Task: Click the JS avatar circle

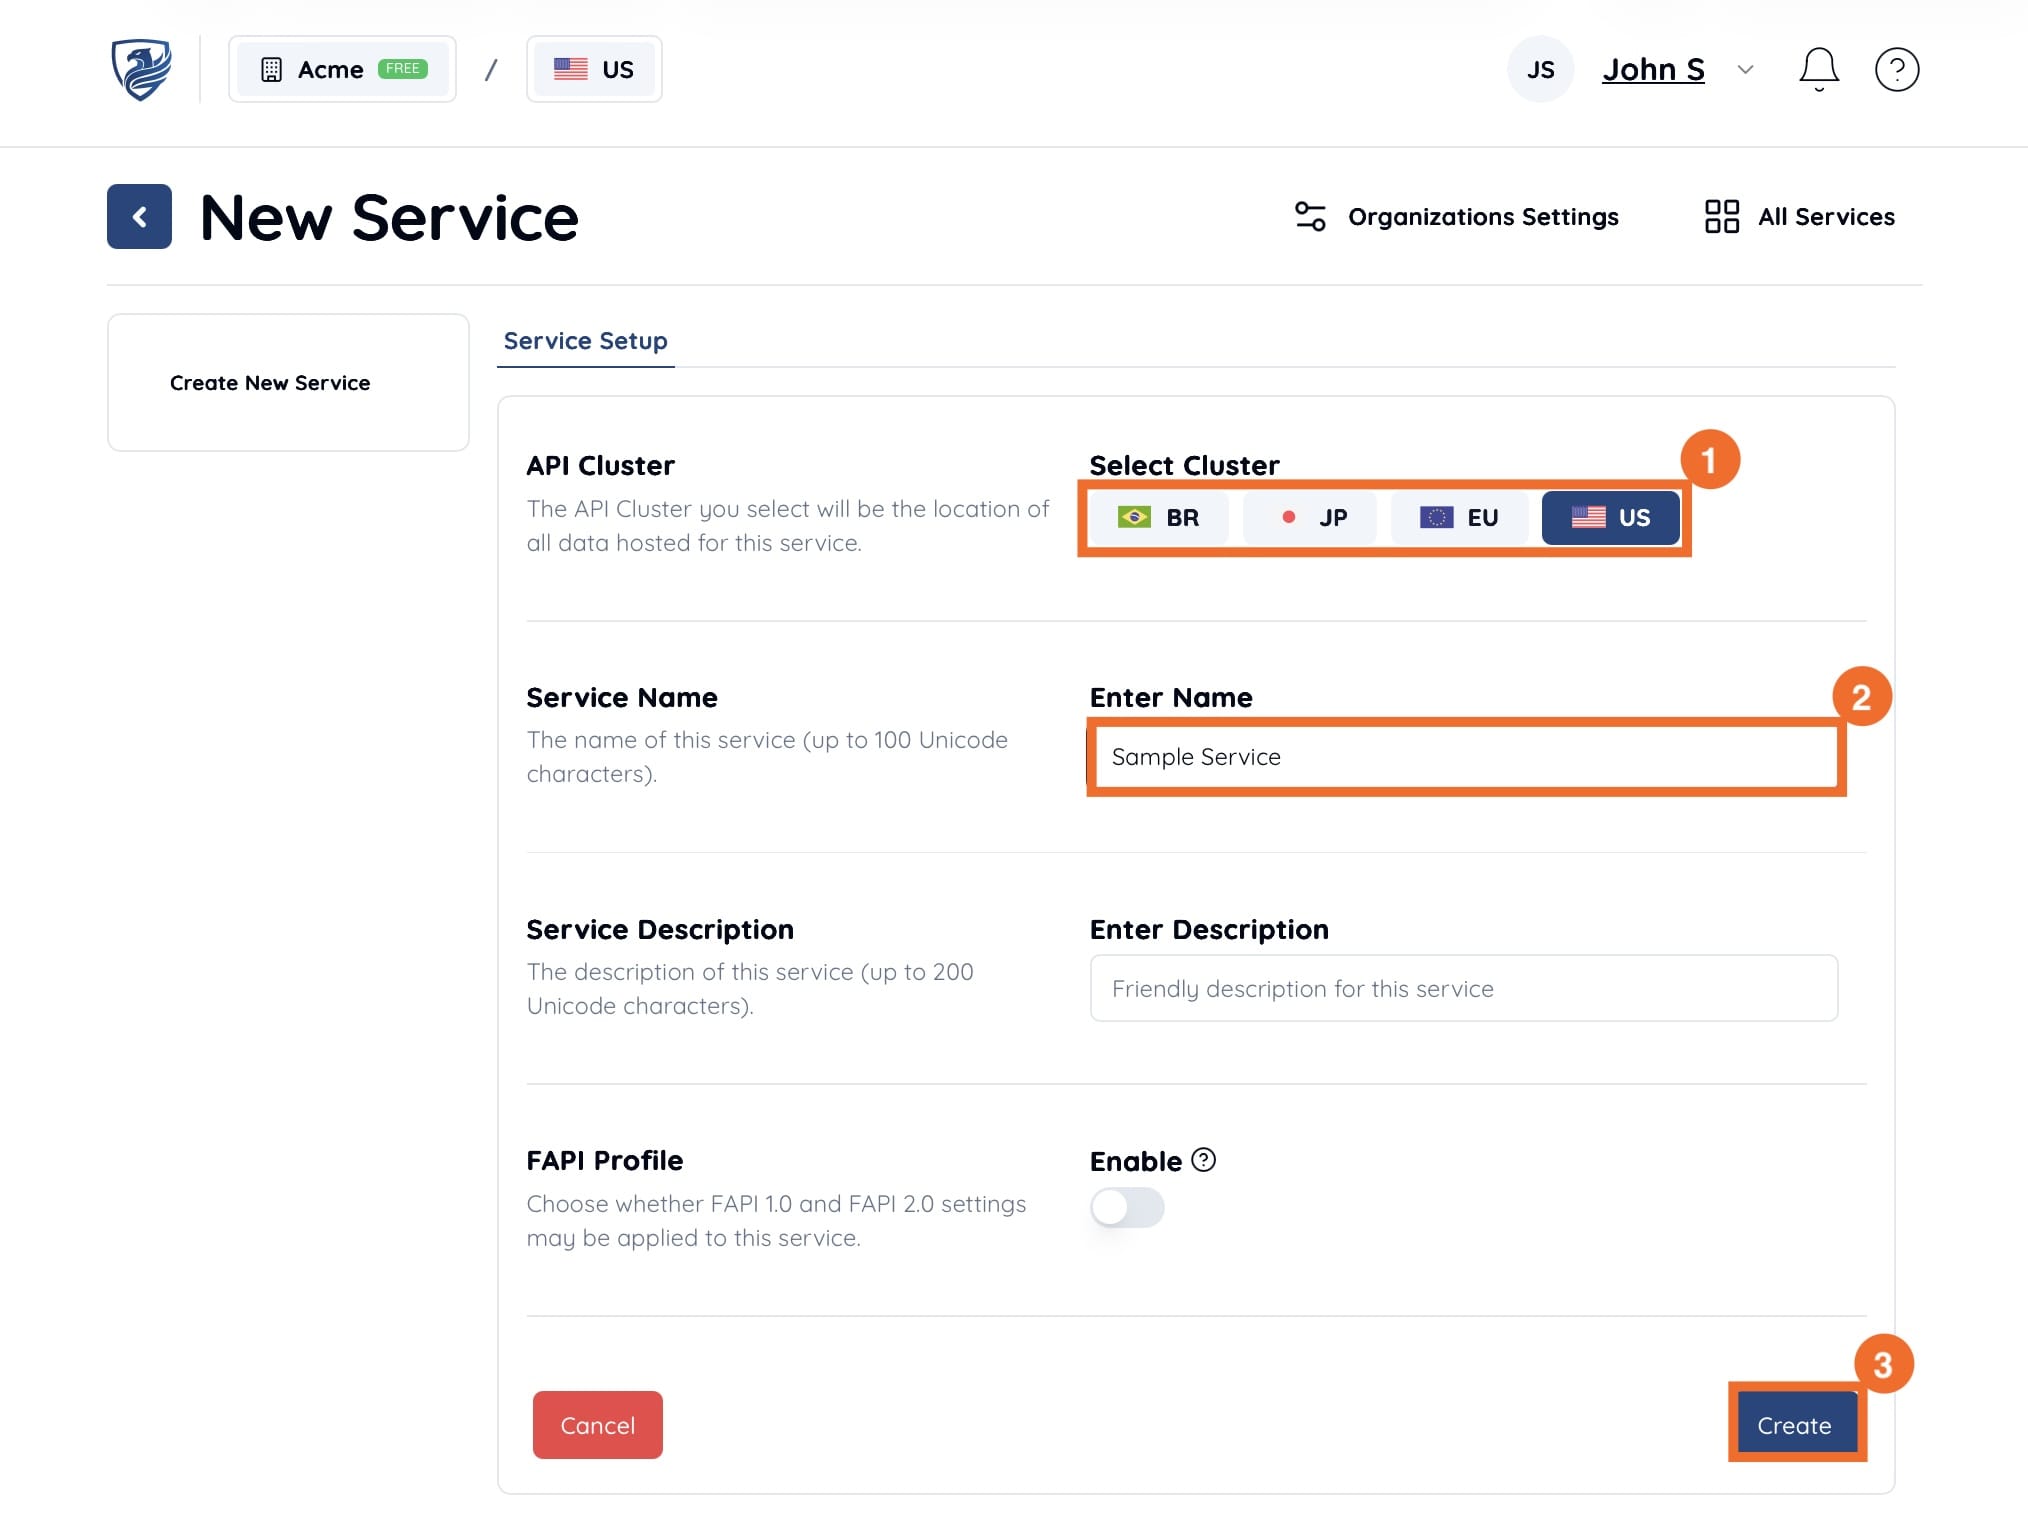Action: point(1540,68)
